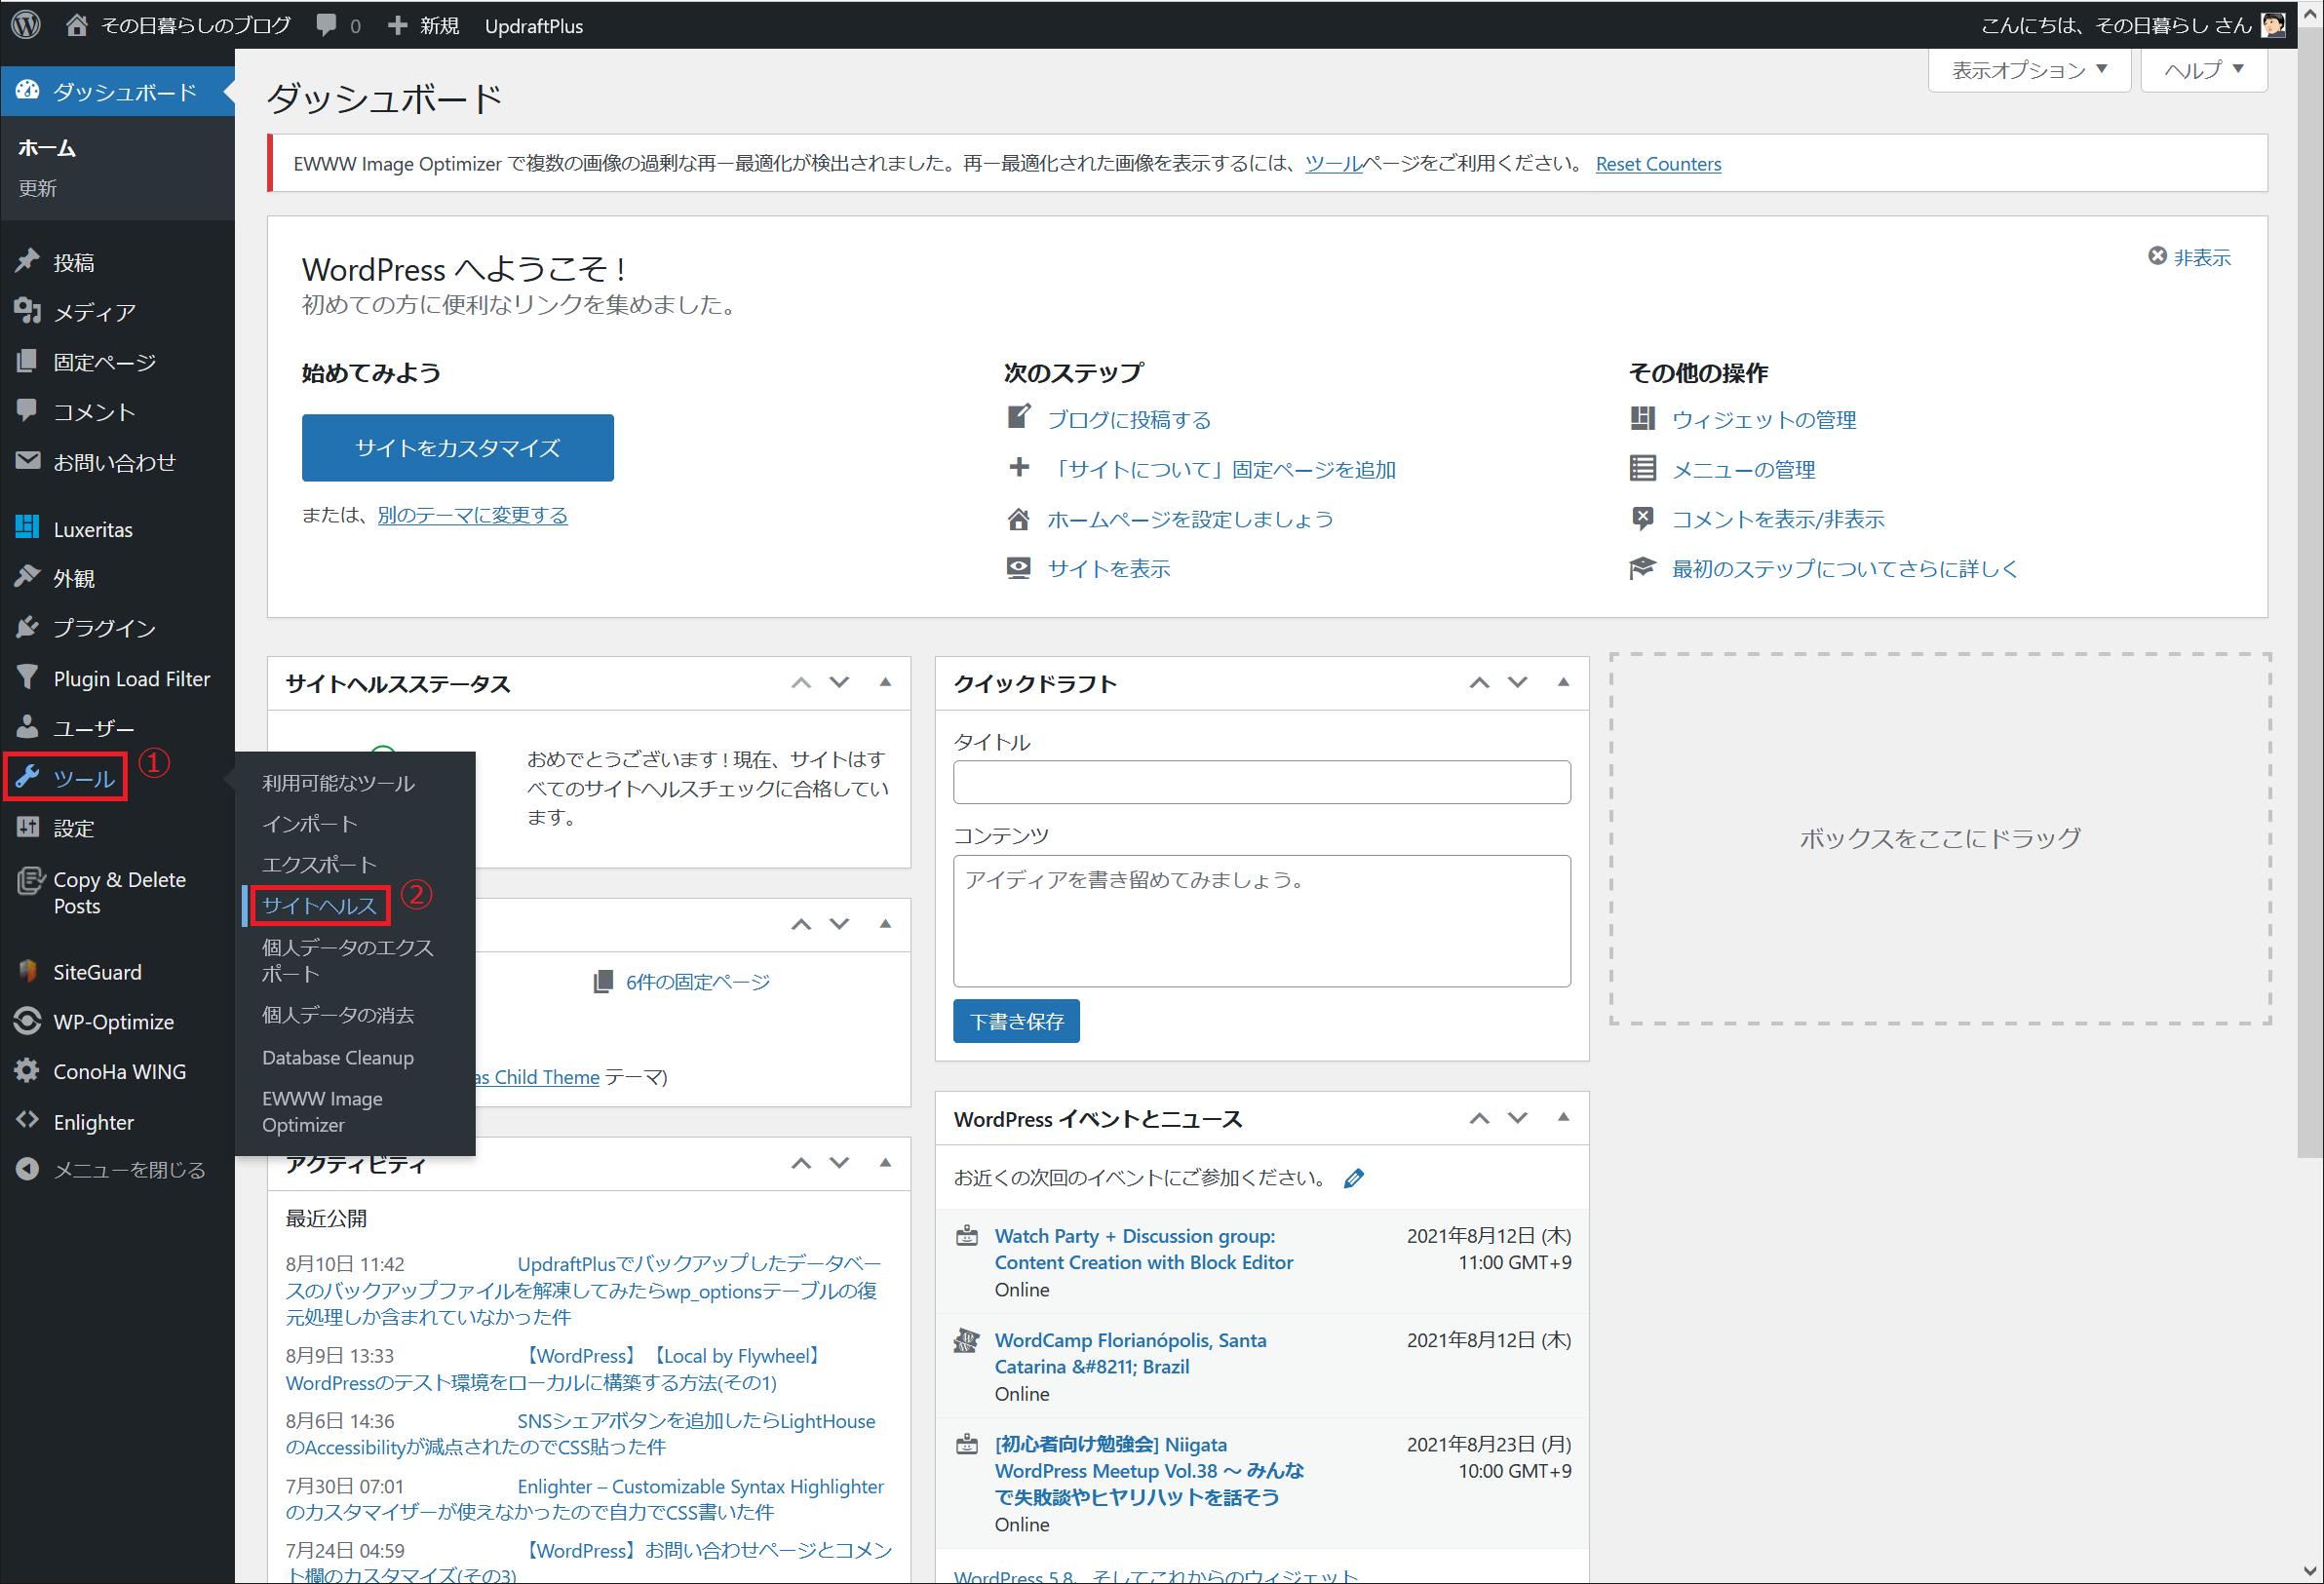Click the plus icon for 新規

[x=397, y=25]
